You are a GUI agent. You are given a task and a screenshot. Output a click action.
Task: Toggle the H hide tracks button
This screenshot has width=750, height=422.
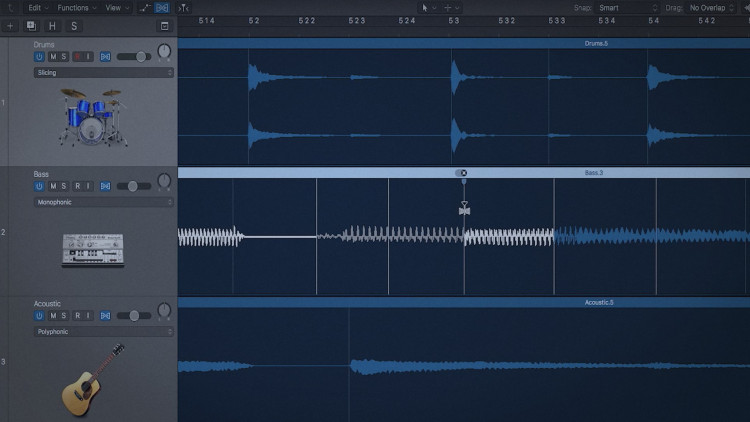pos(52,26)
